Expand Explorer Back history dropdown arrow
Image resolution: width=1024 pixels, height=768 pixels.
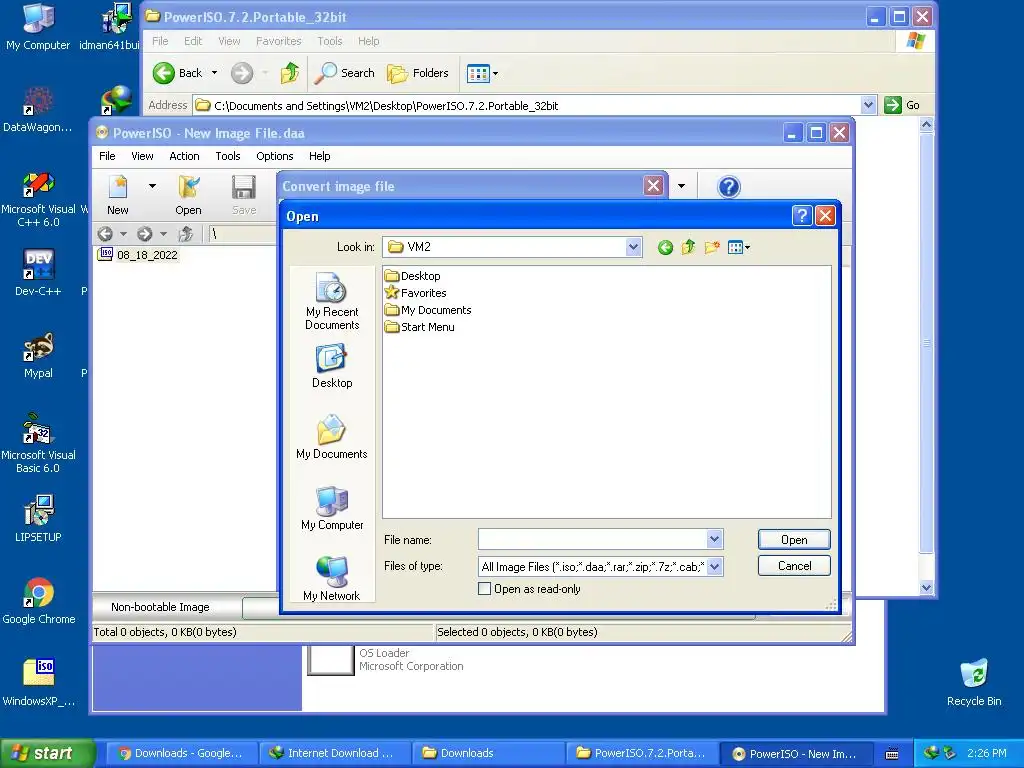tap(214, 73)
